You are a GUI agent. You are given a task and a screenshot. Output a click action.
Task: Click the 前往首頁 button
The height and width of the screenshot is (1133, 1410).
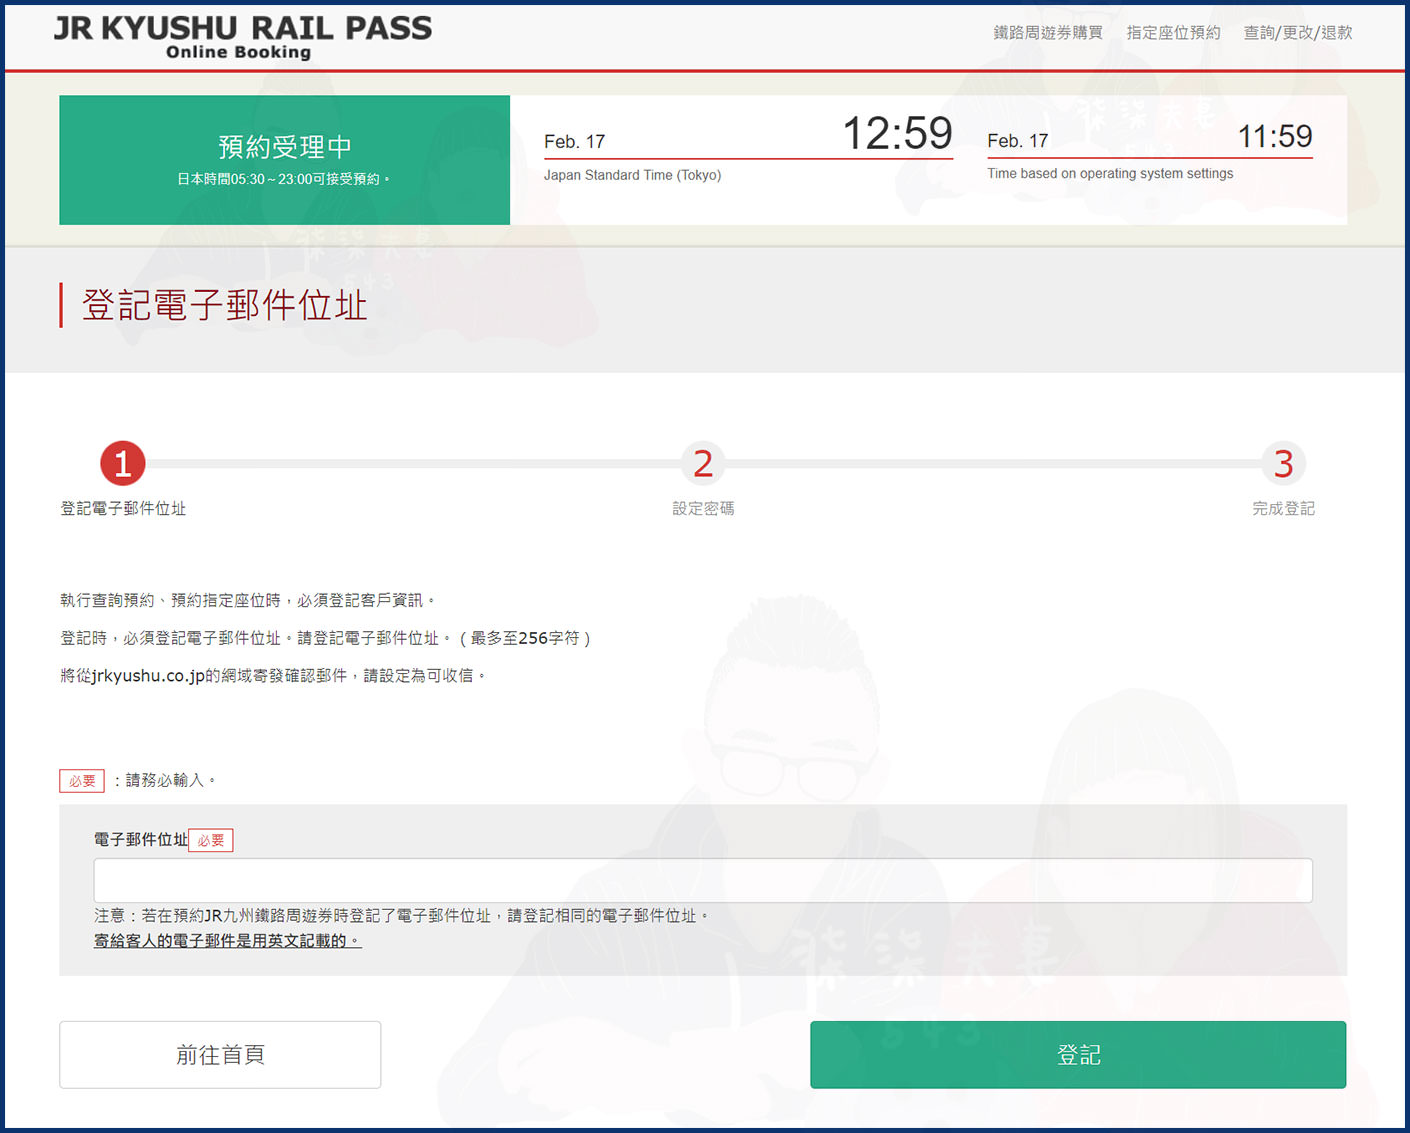[x=220, y=1054]
